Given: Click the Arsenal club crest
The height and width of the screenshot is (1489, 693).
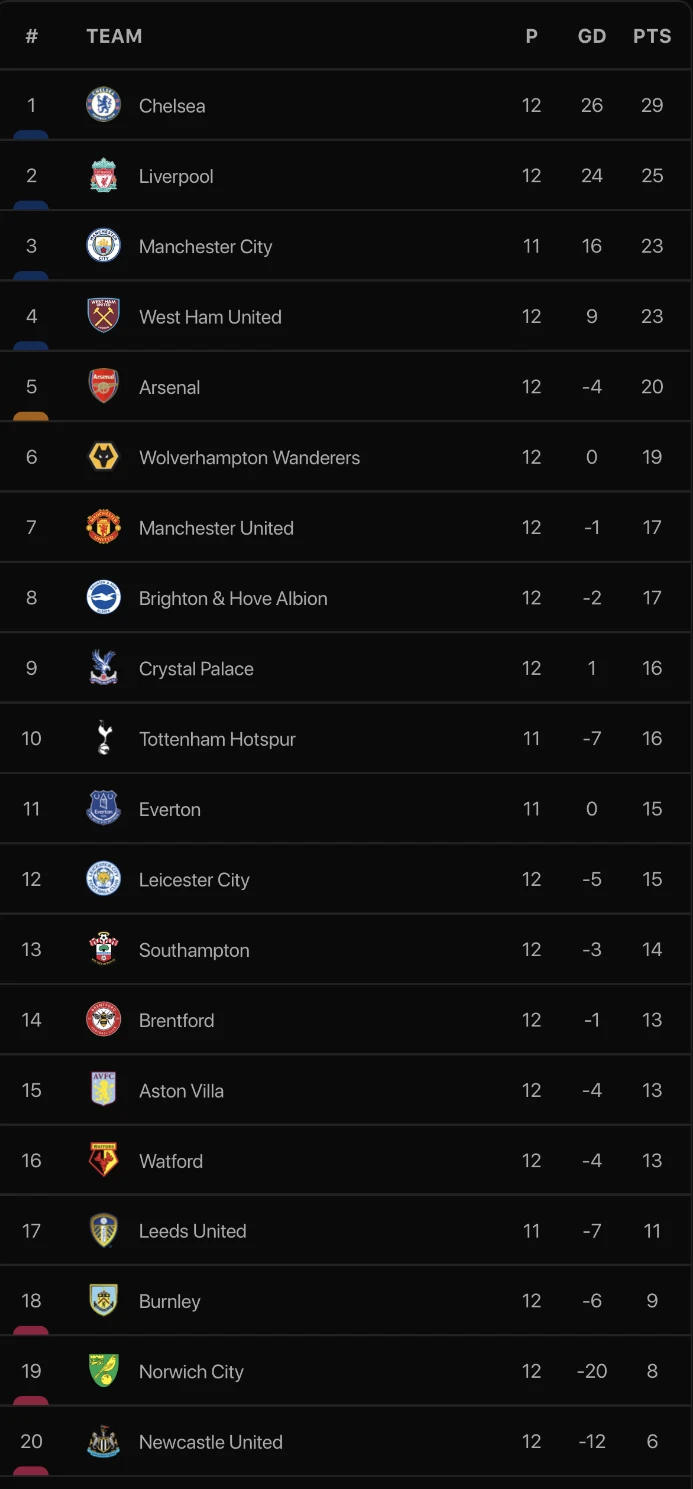Looking at the screenshot, I should coord(104,387).
